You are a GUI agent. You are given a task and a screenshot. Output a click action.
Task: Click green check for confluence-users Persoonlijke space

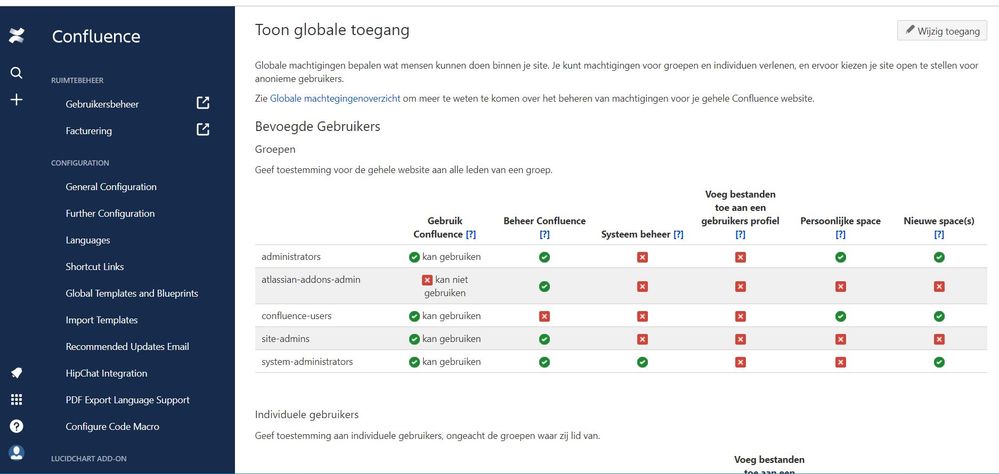(x=840, y=316)
